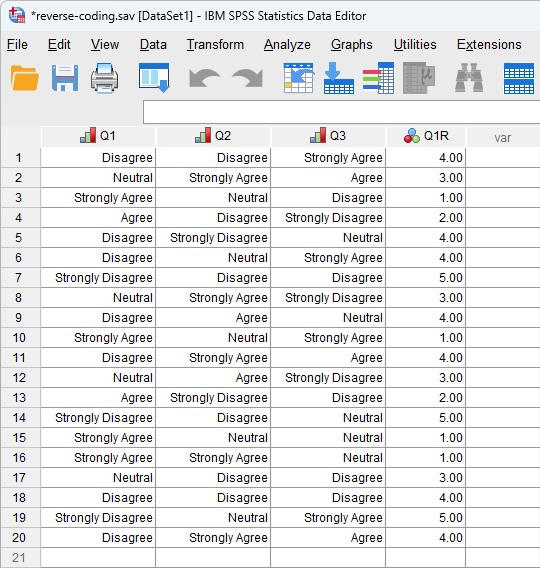Click the Print icon in toolbar
Screen dimensions: 540x568
[105, 78]
